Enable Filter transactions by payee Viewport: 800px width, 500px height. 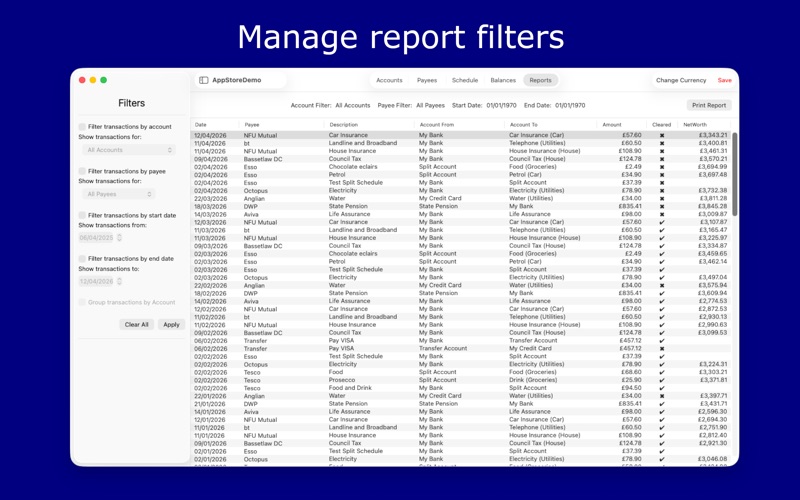pyautogui.click(x=82, y=171)
